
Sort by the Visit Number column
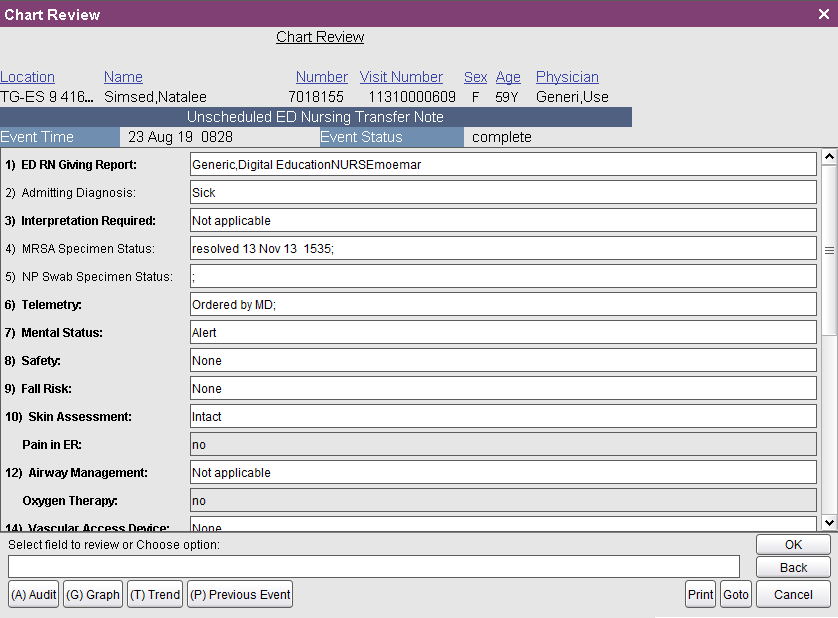click(x=401, y=76)
